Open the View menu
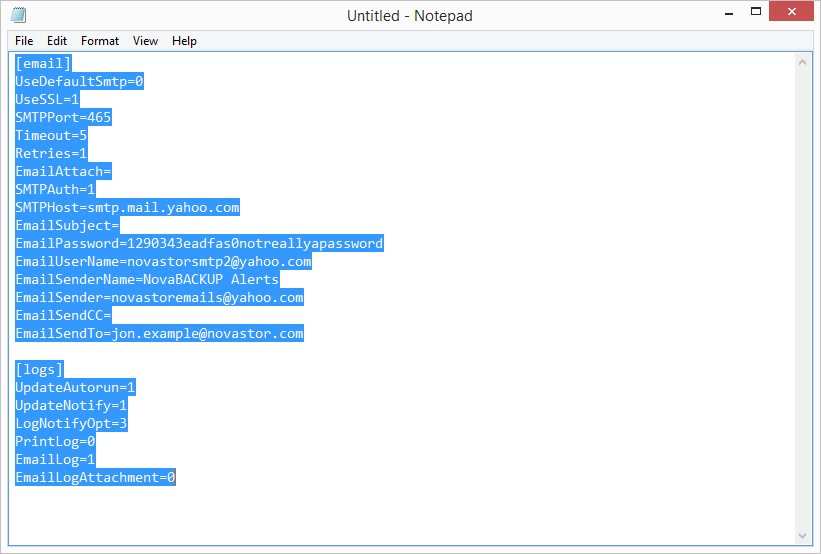The height and width of the screenshot is (554, 821). (x=145, y=41)
